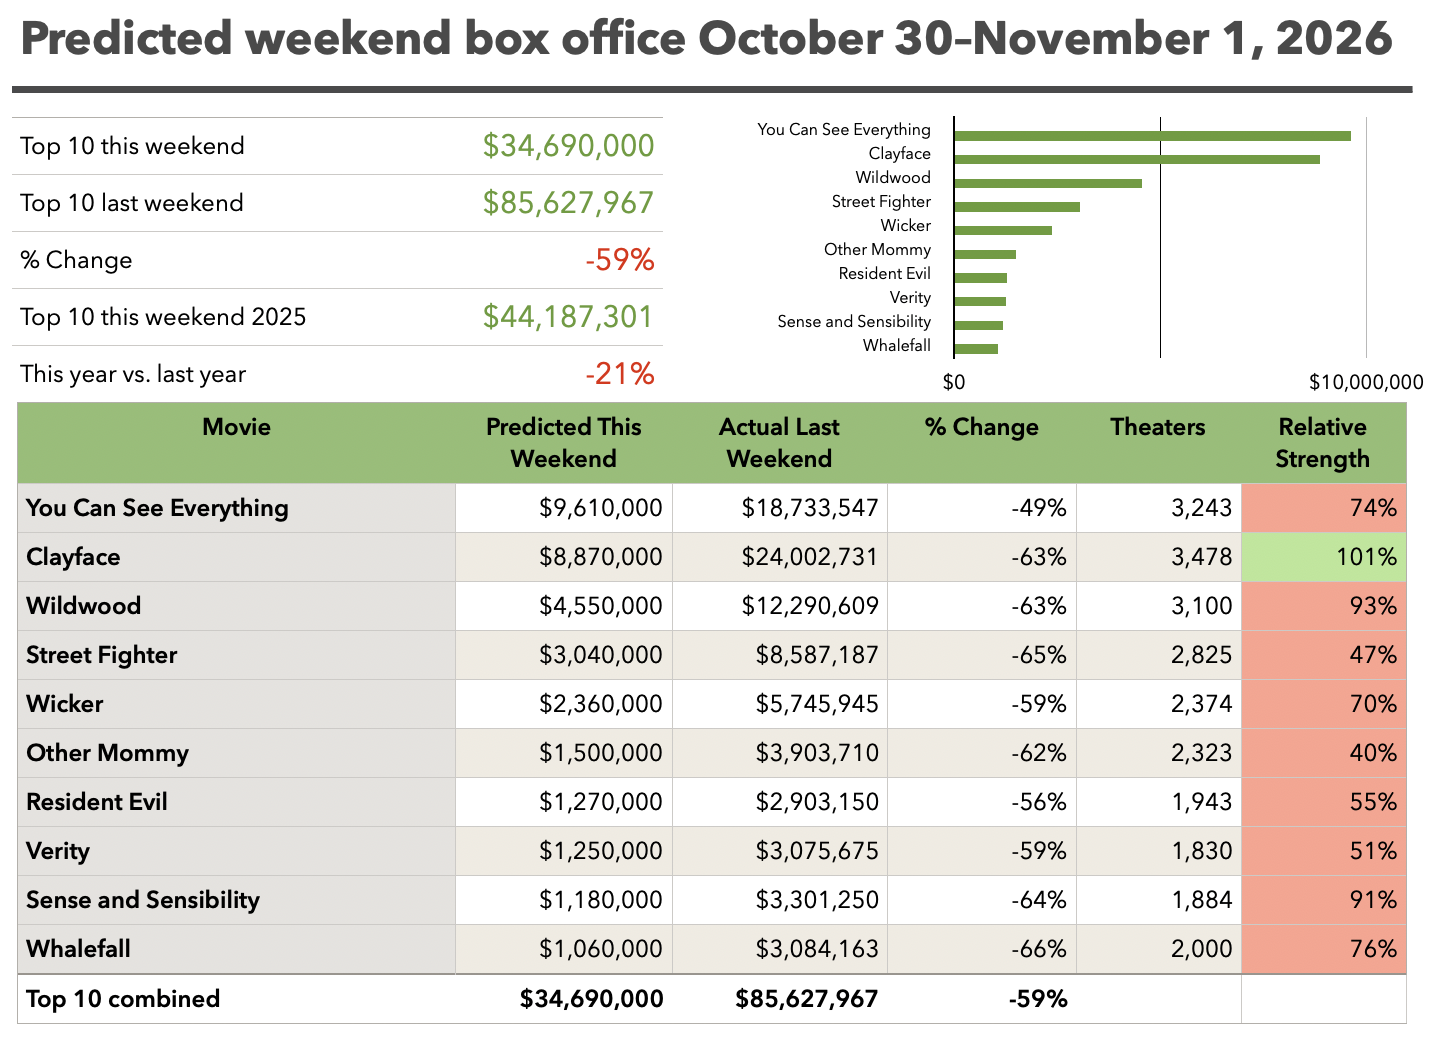Select the 'This year vs. last year' label
1440x1040 pixels.
point(133,374)
